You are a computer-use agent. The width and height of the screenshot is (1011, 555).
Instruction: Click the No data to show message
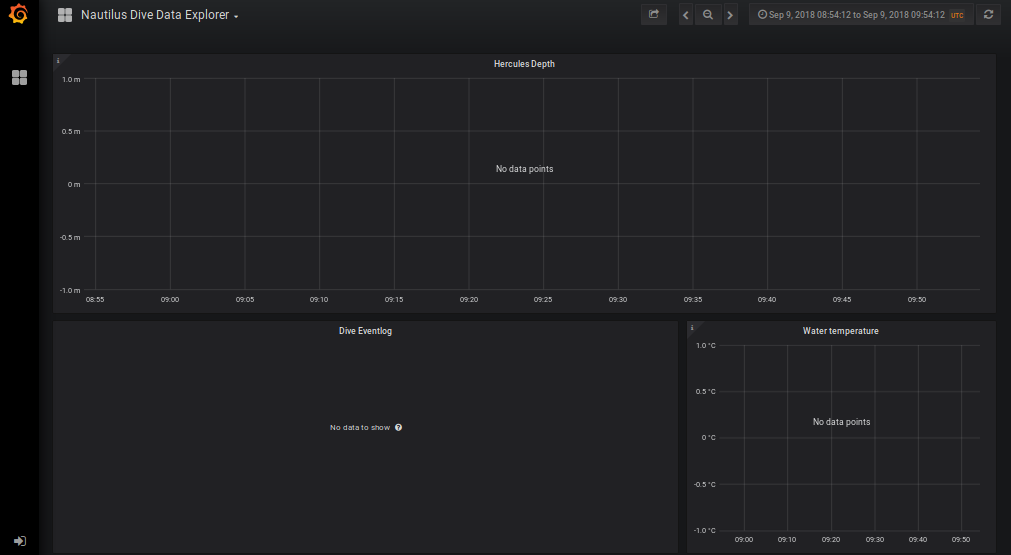coord(360,427)
